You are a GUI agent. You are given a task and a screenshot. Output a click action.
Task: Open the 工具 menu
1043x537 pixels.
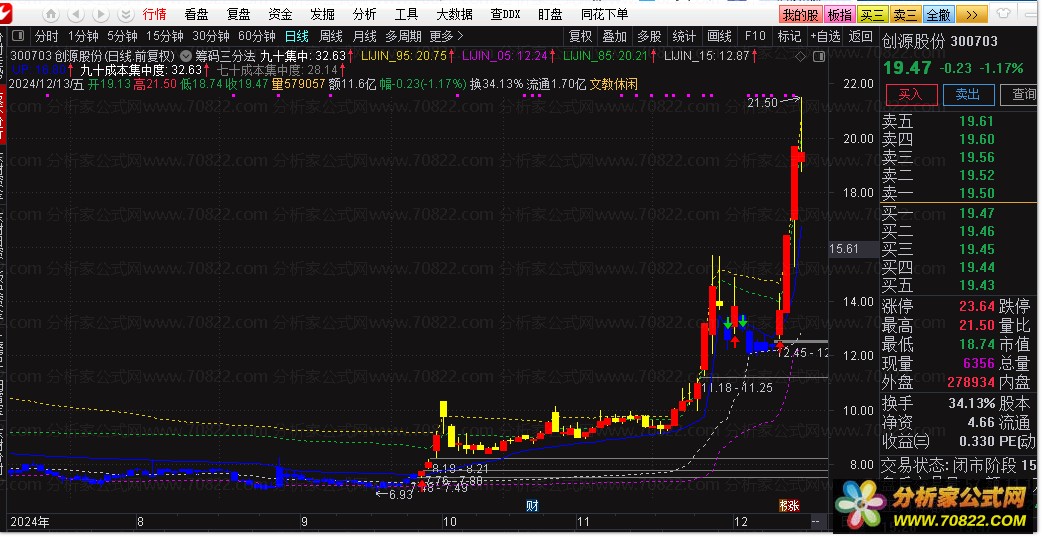(406, 14)
